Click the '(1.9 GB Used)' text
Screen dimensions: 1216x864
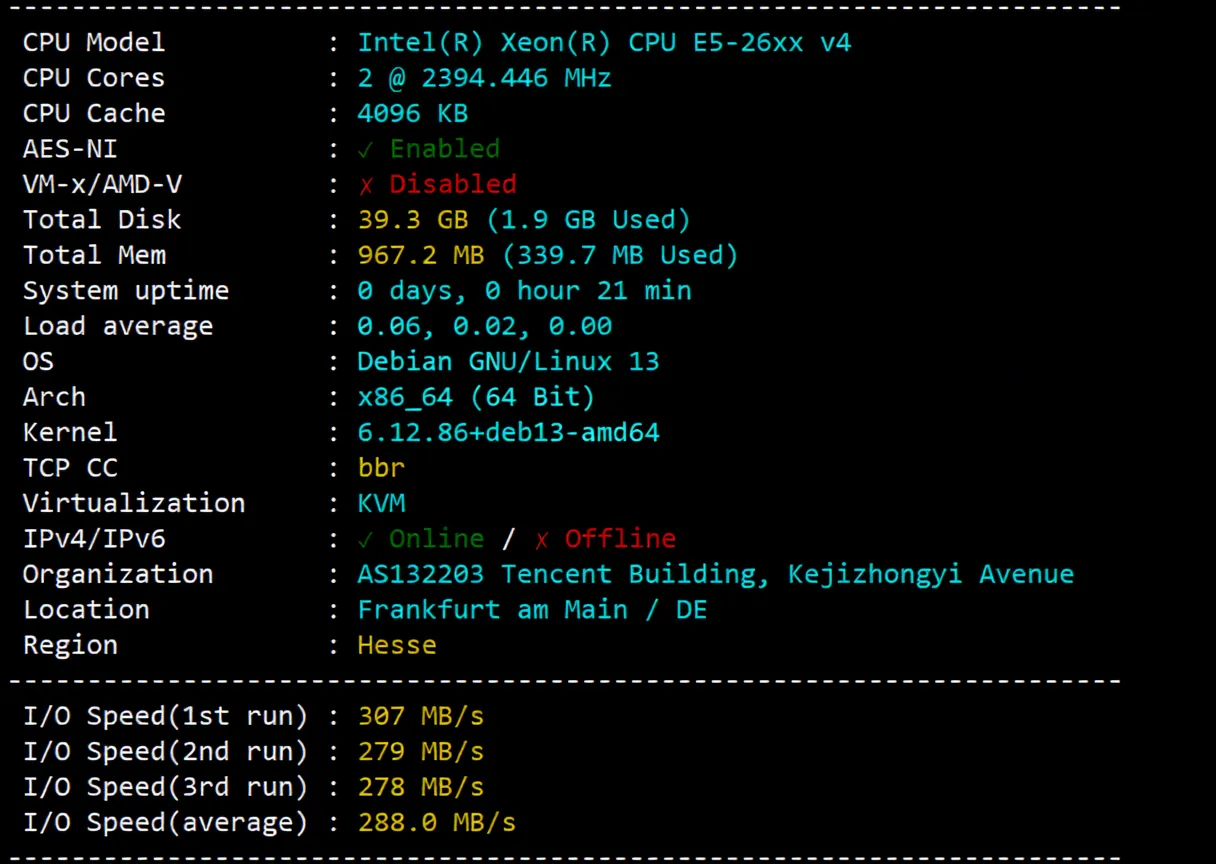coord(588,220)
